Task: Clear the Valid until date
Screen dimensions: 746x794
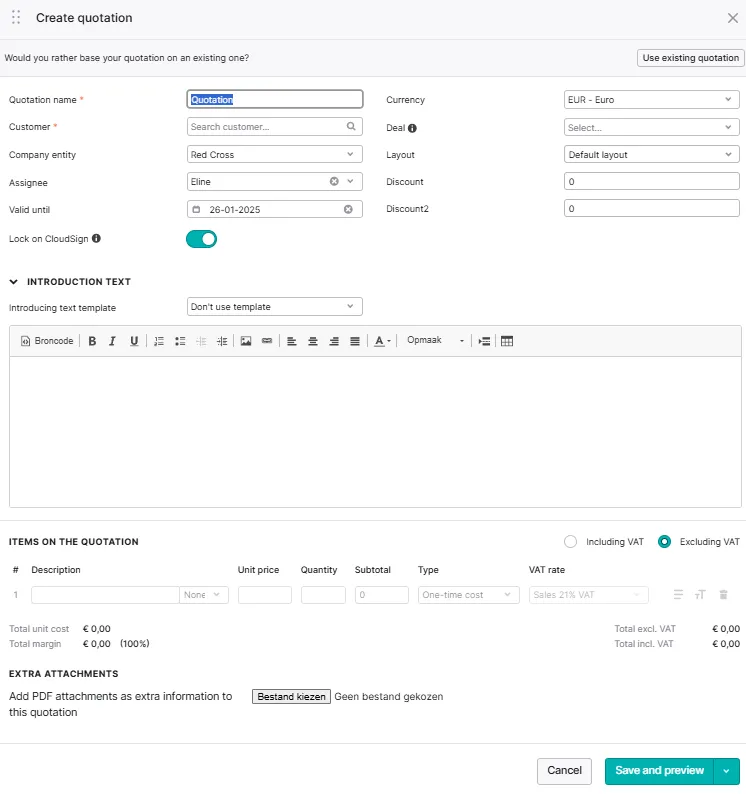Action: click(348, 209)
